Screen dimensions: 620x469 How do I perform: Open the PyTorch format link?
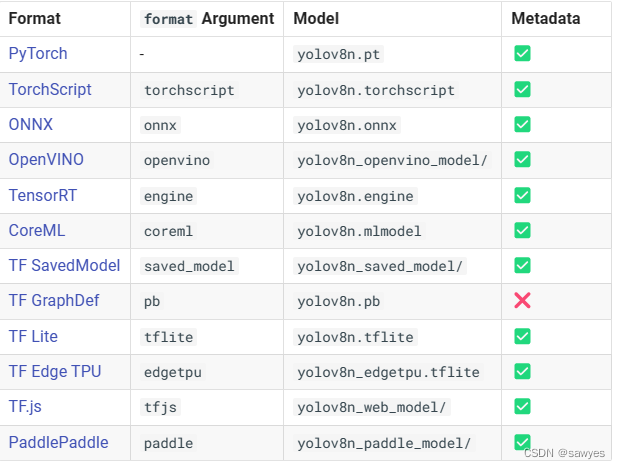coord(38,54)
